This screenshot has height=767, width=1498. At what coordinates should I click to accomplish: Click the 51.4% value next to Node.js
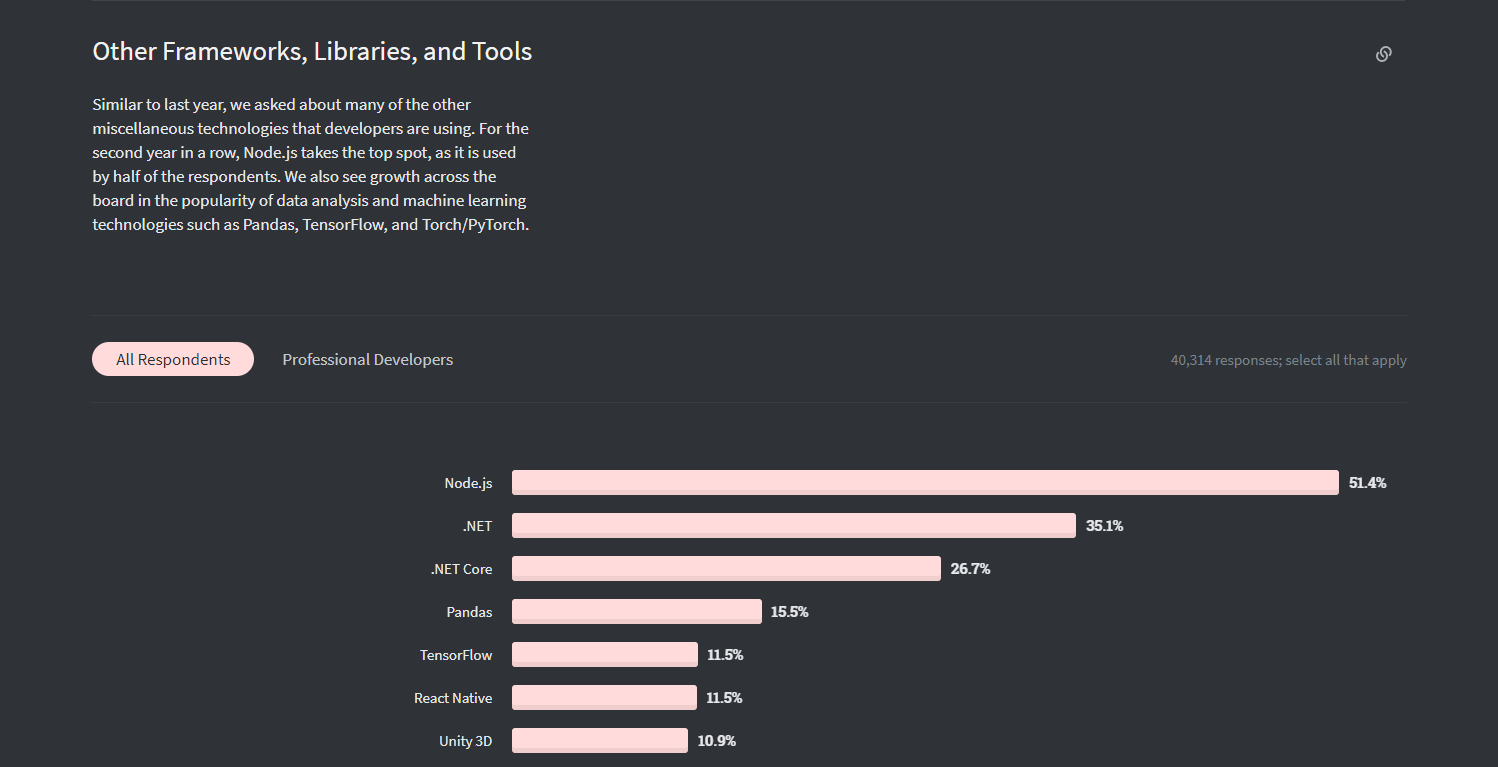(x=1367, y=483)
